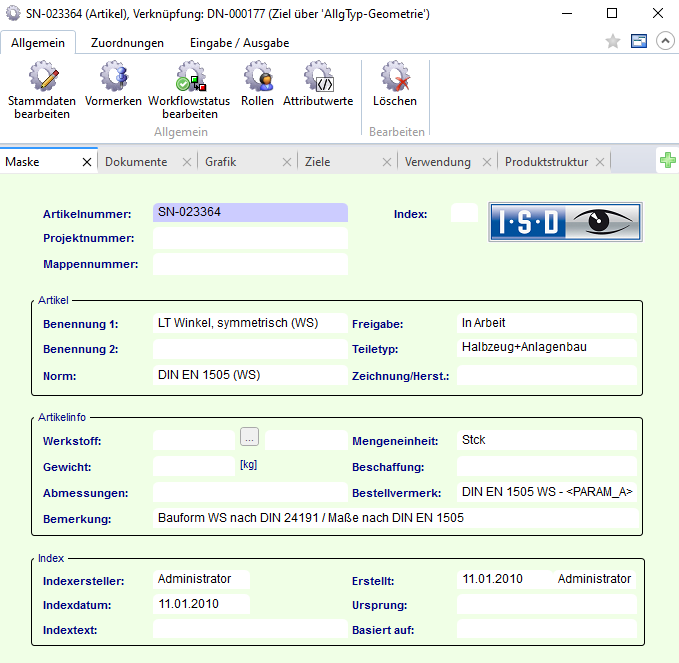Open Werkstoff selection with ellipsis button
Image resolution: width=679 pixels, height=663 pixels.
(250, 436)
